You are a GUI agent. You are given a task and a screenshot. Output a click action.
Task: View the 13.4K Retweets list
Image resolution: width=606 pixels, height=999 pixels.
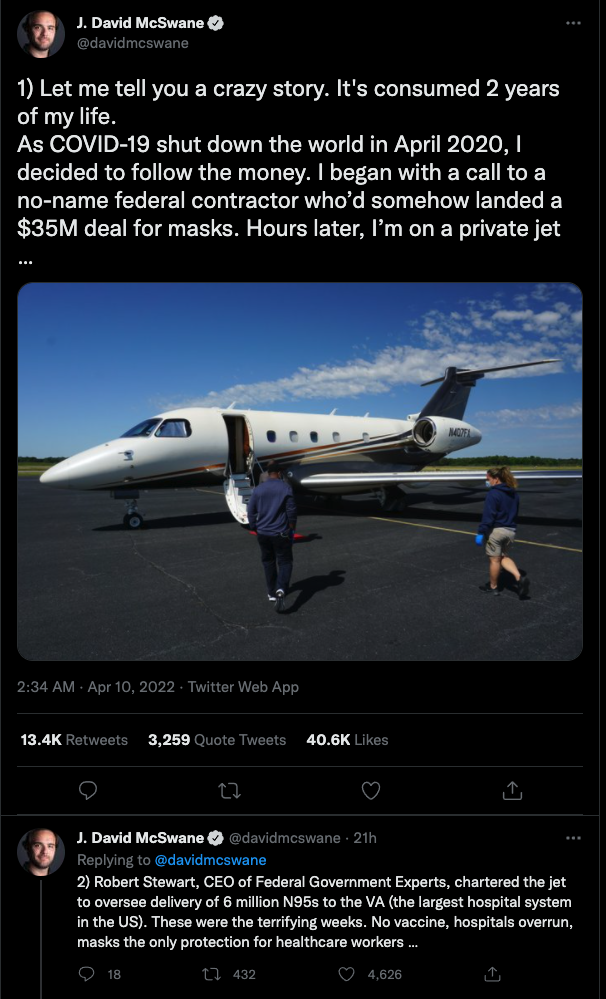tap(74, 740)
